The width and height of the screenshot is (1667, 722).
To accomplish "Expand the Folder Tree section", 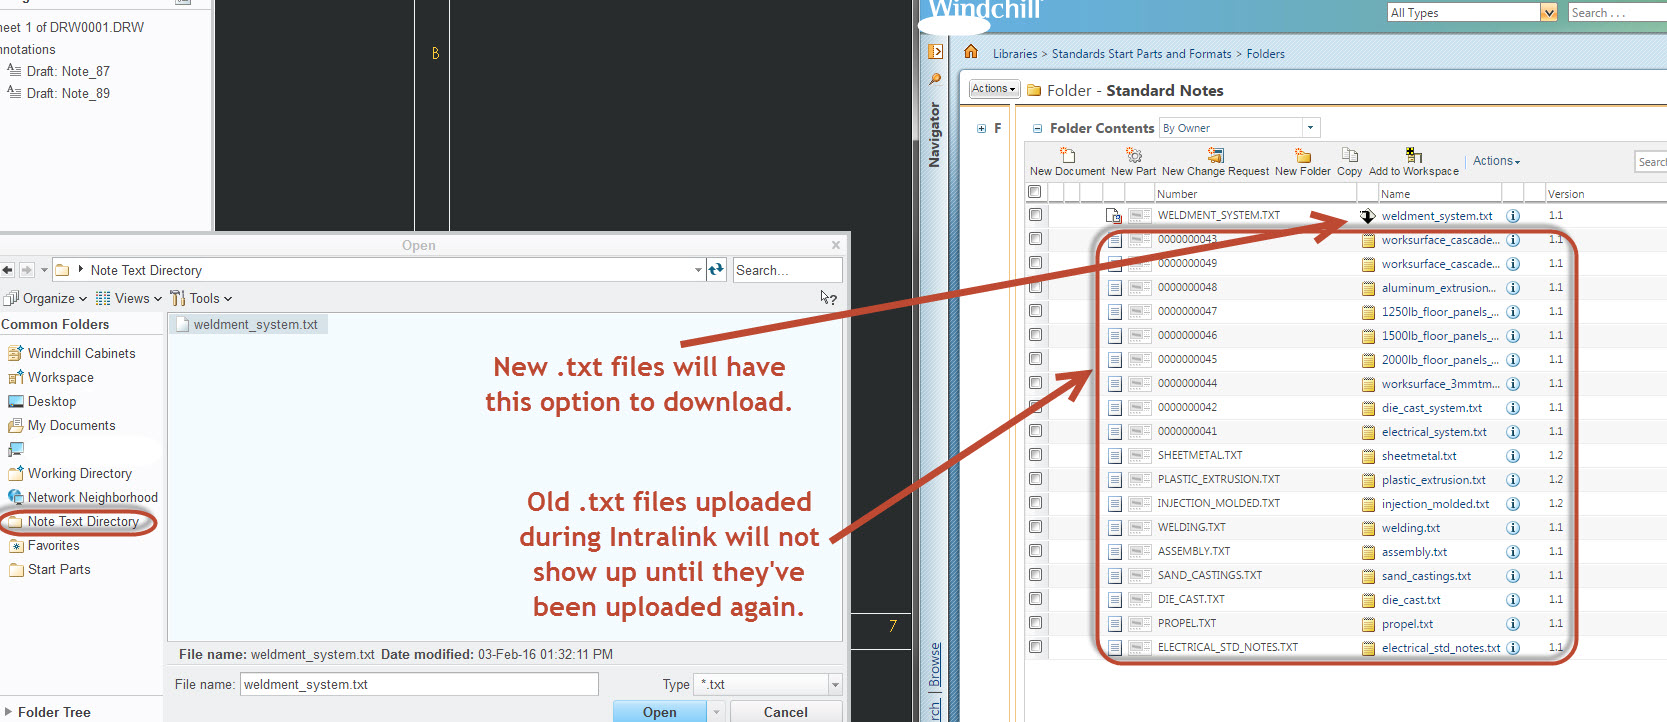I will click(9, 712).
